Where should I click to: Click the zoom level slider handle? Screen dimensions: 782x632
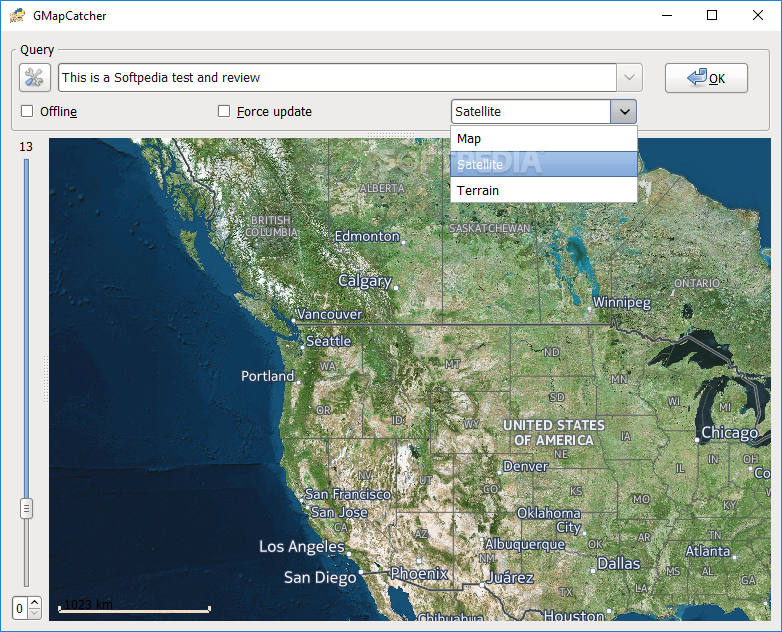point(26,508)
